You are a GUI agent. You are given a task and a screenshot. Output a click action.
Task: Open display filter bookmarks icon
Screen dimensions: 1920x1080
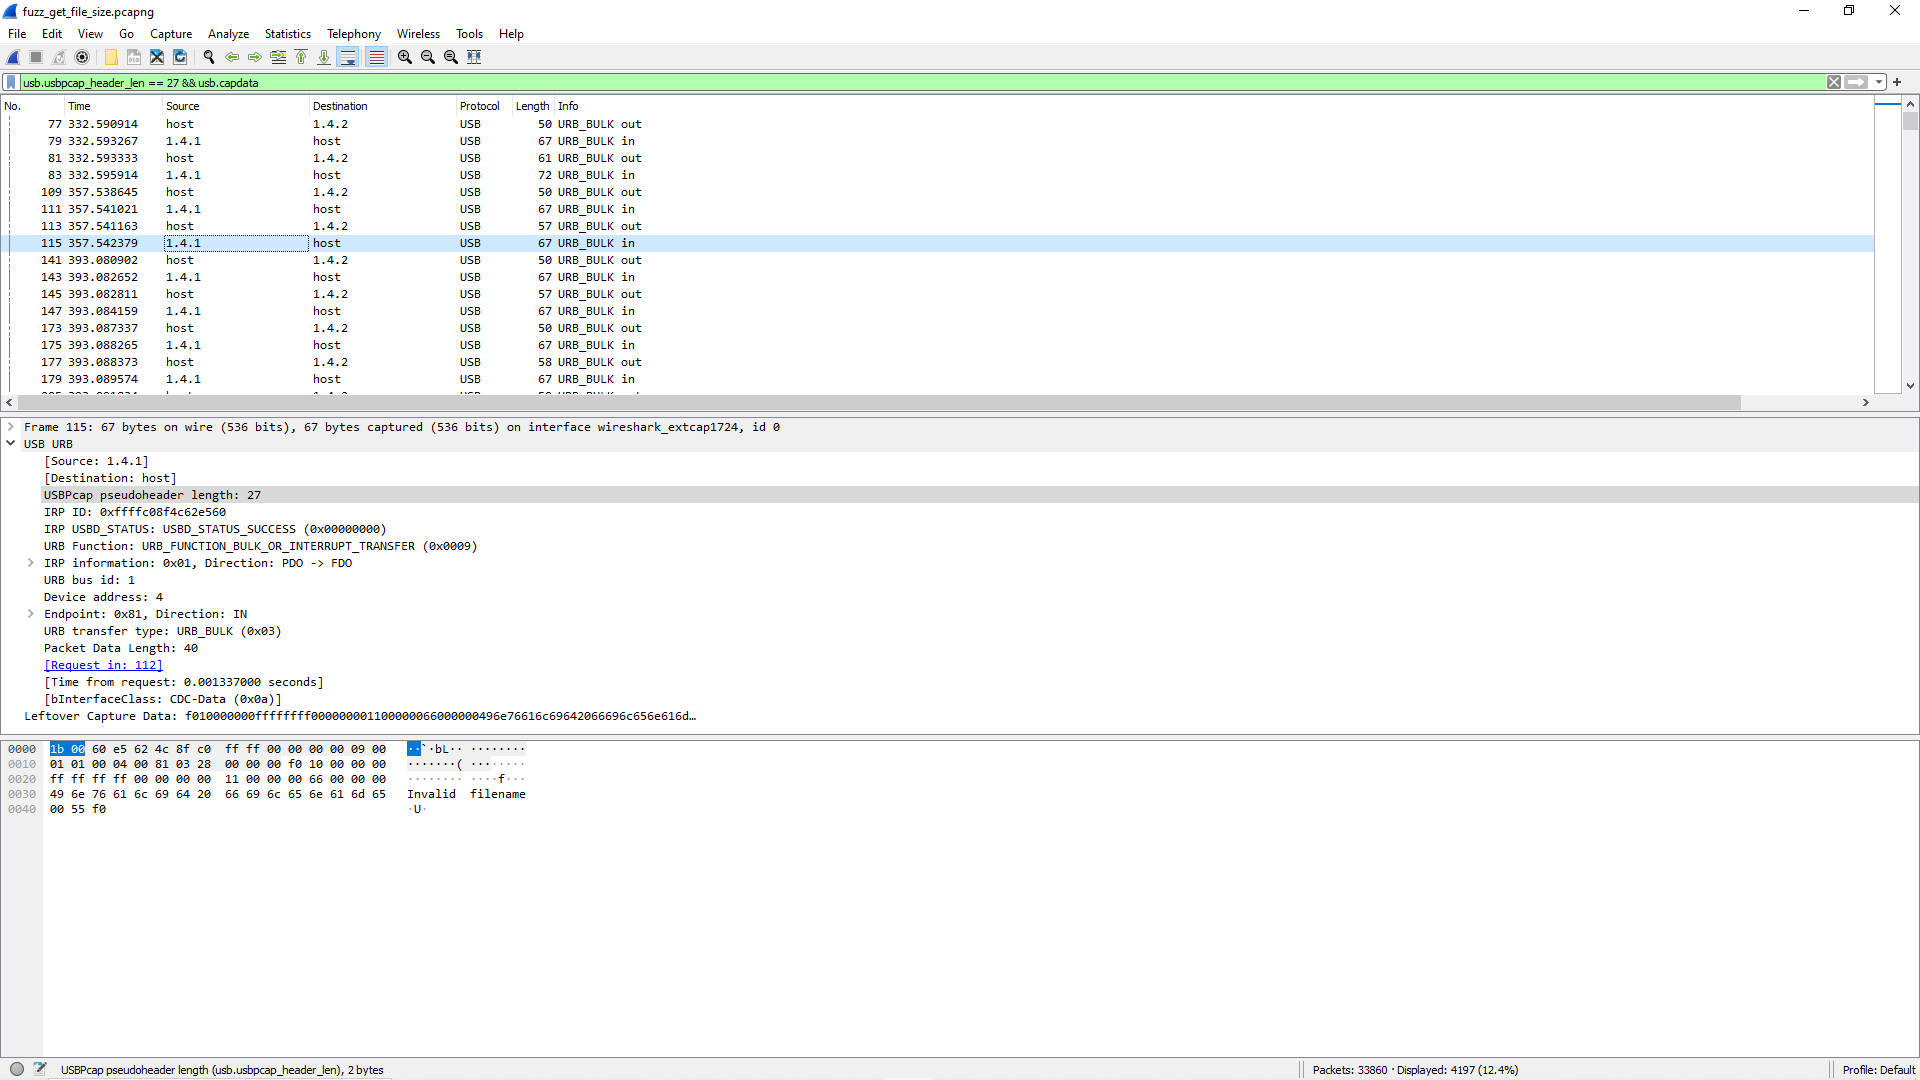click(x=11, y=83)
